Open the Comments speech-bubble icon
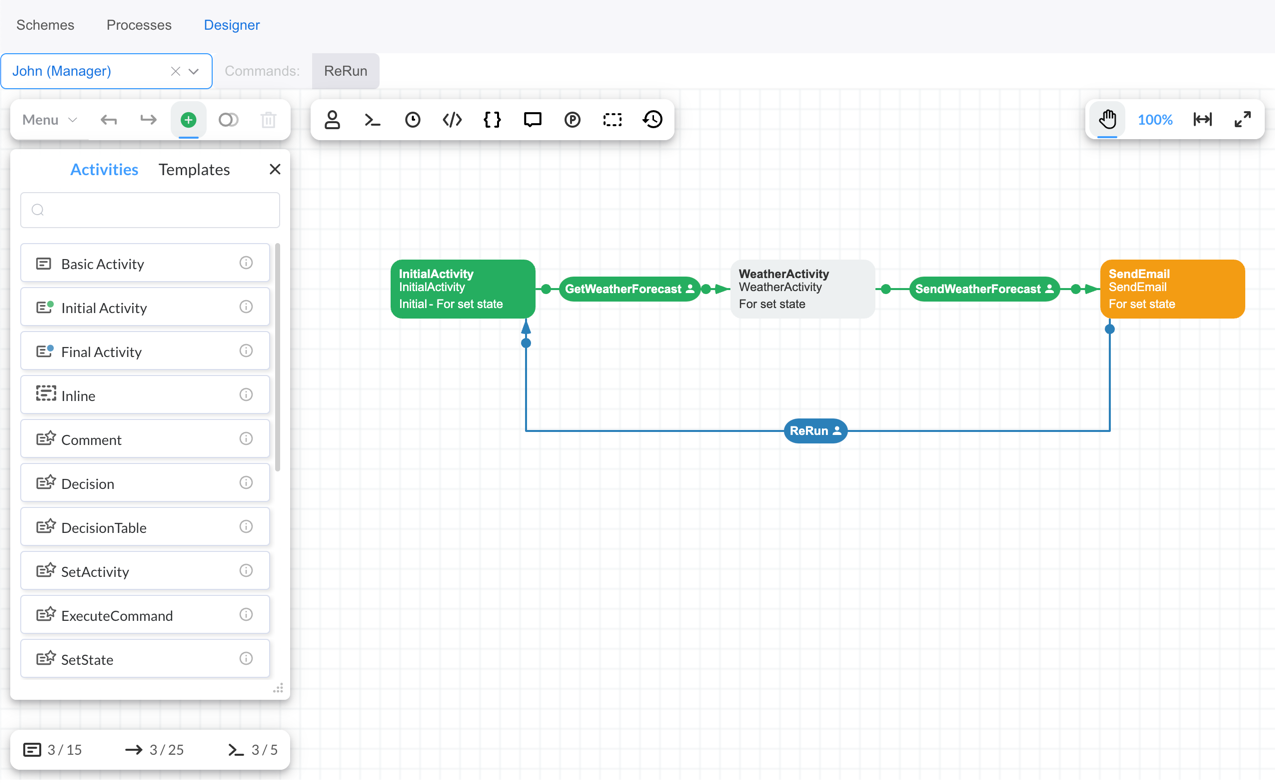Viewport: 1275px width, 783px height. point(532,120)
